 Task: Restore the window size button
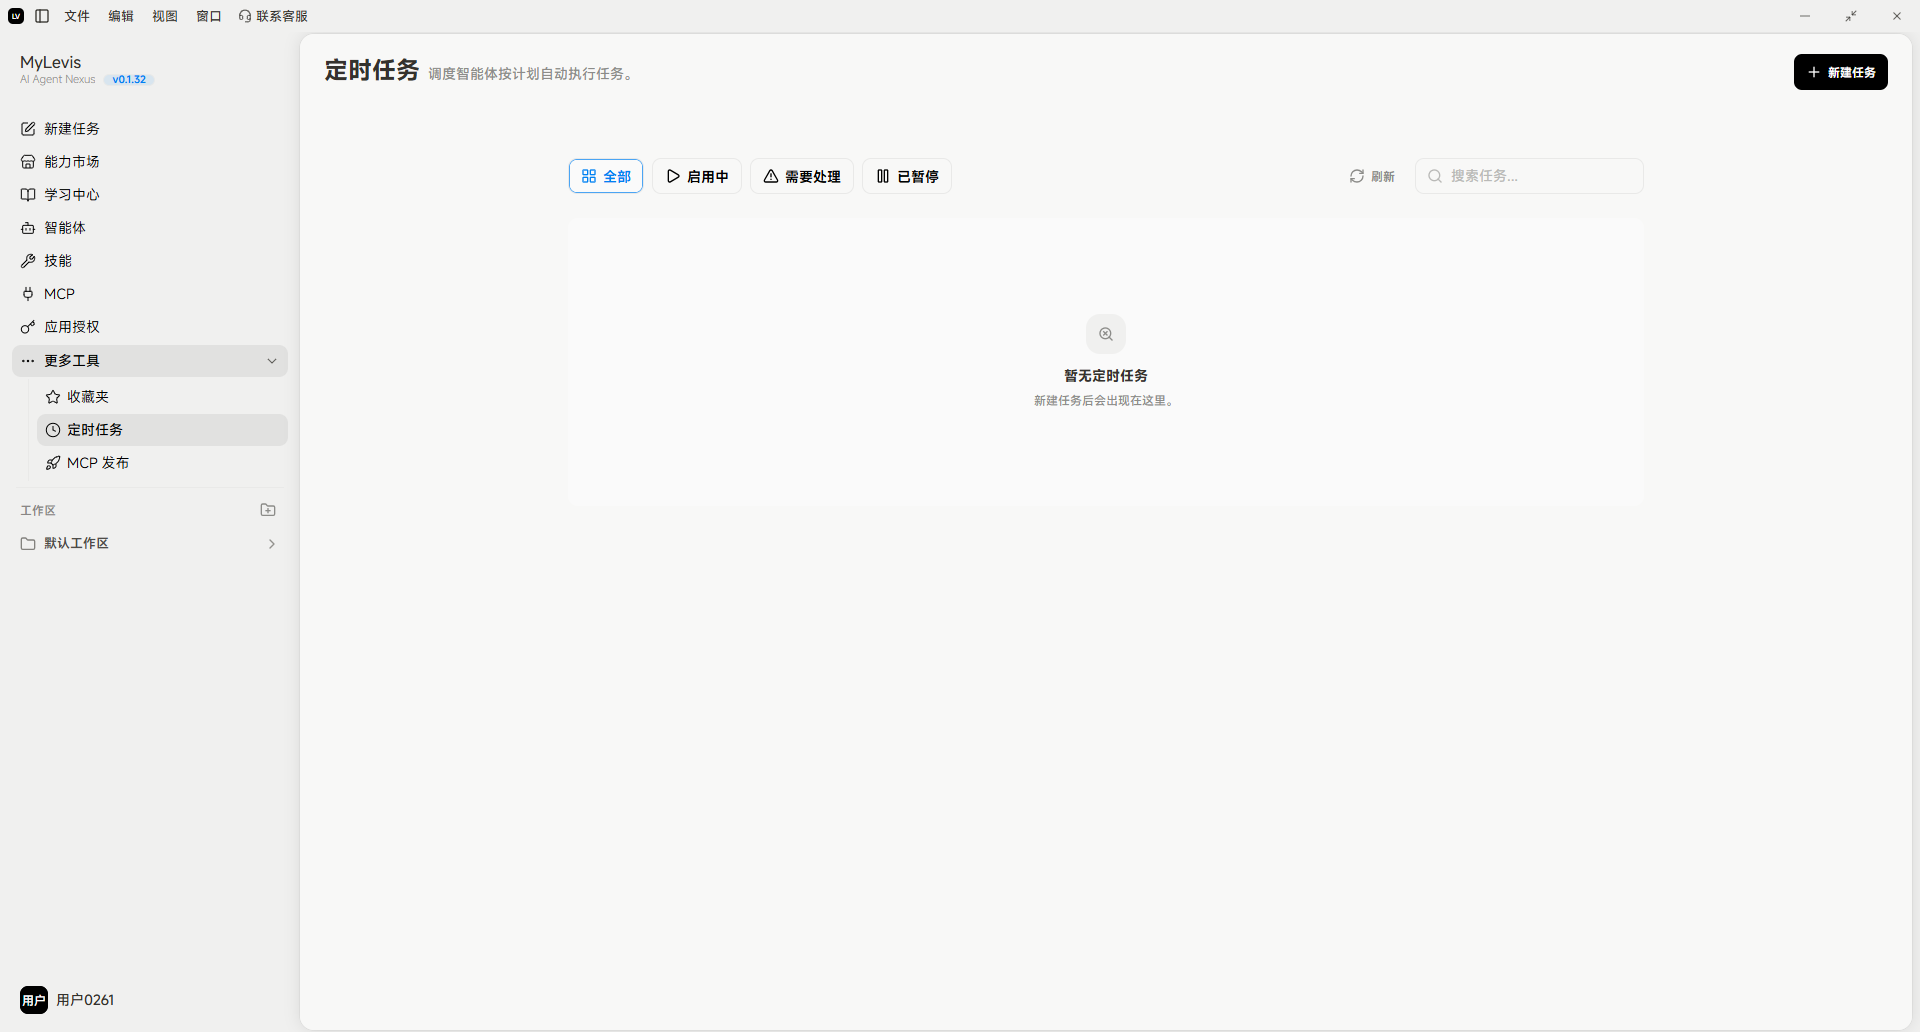tap(1851, 16)
